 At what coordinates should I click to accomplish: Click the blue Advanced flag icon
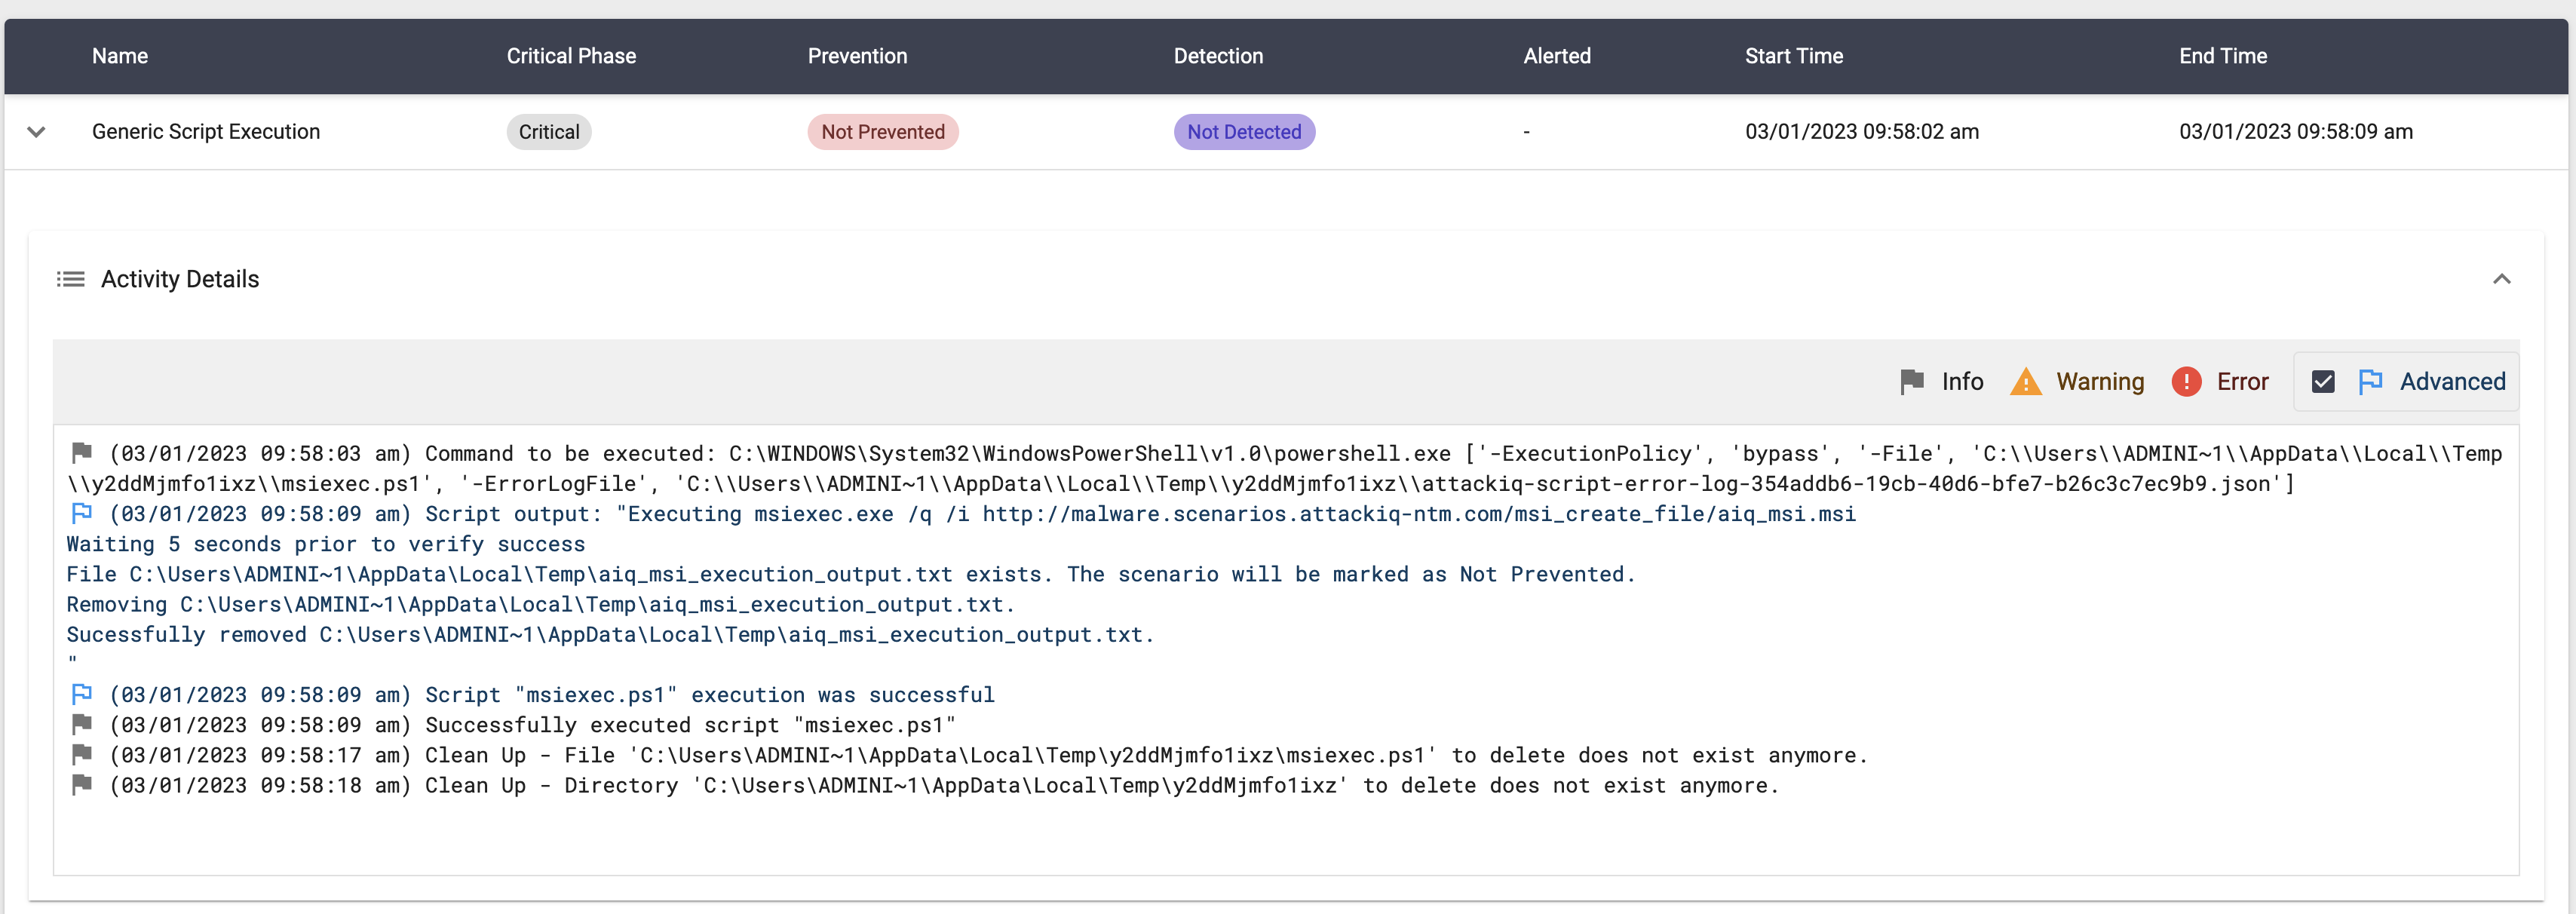click(x=2370, y=381)
